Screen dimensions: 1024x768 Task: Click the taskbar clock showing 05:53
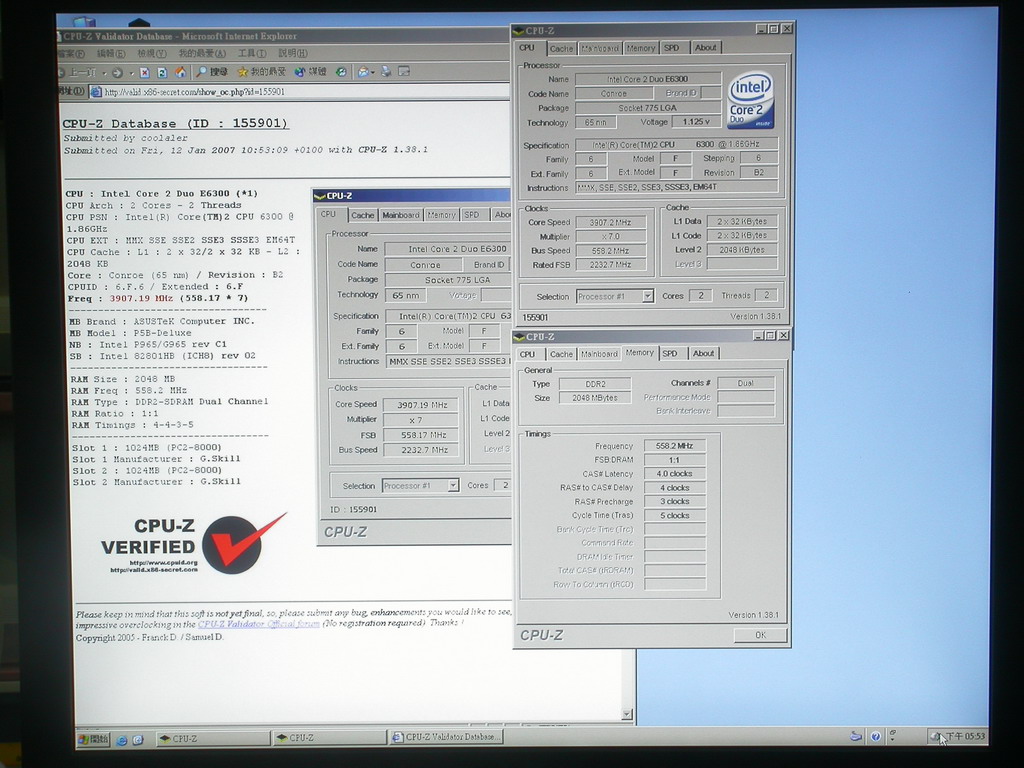[966, 737]
